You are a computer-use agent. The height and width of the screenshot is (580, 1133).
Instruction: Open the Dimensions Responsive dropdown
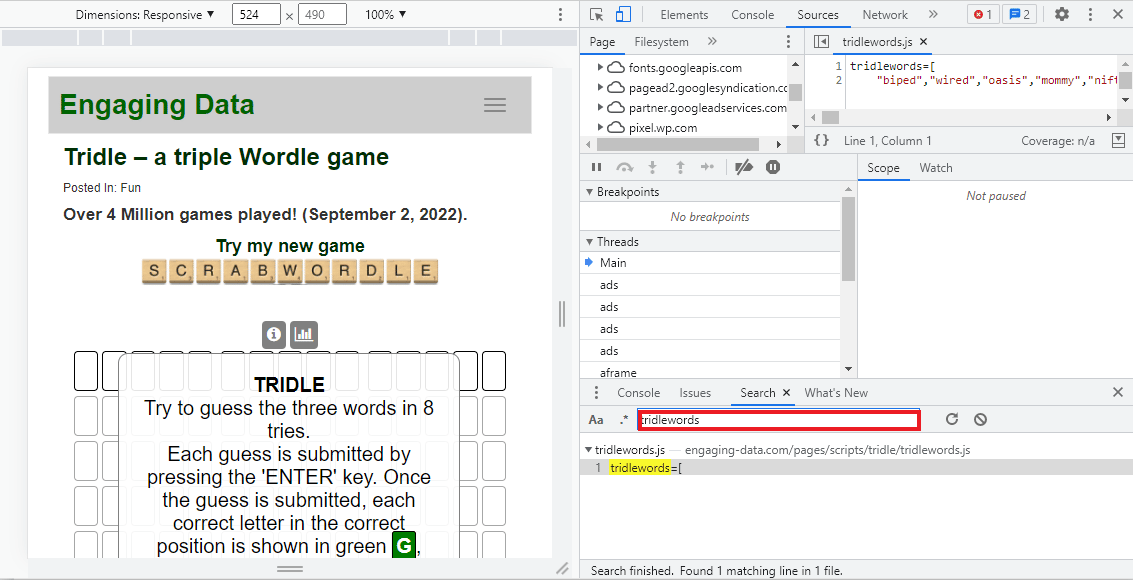[x=145, y=14]
